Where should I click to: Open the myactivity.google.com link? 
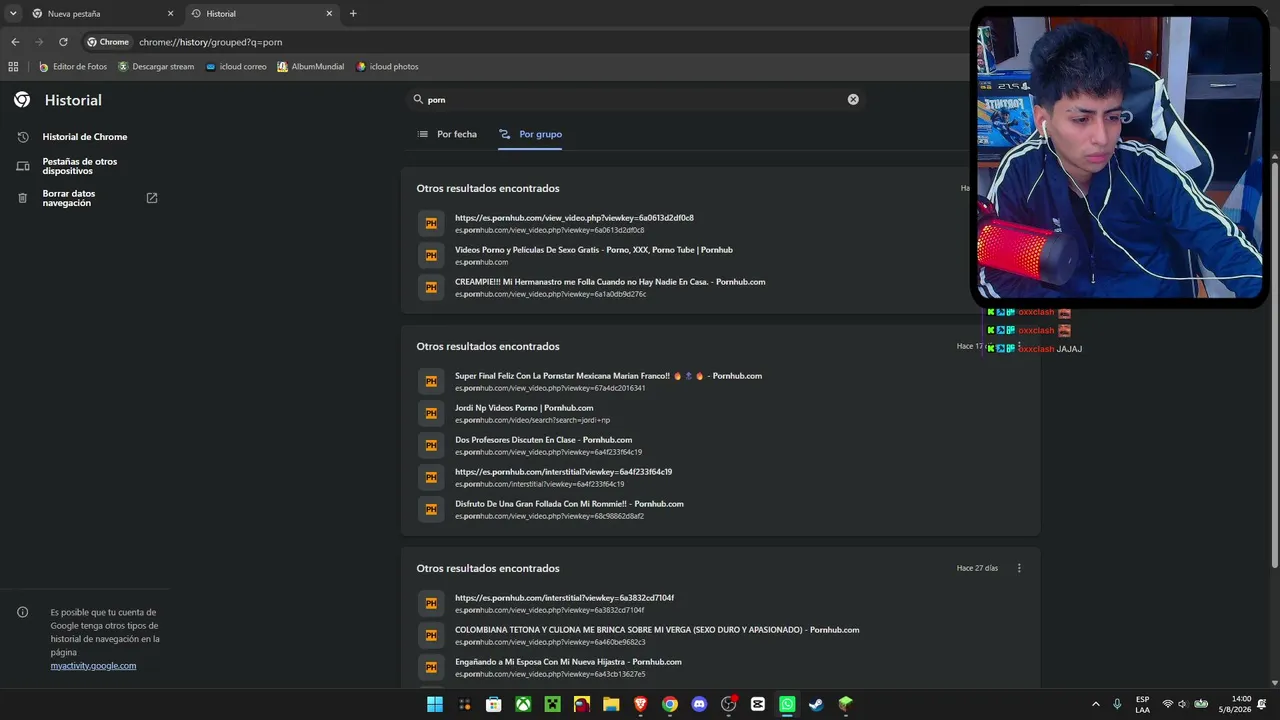tap(93, 666)
